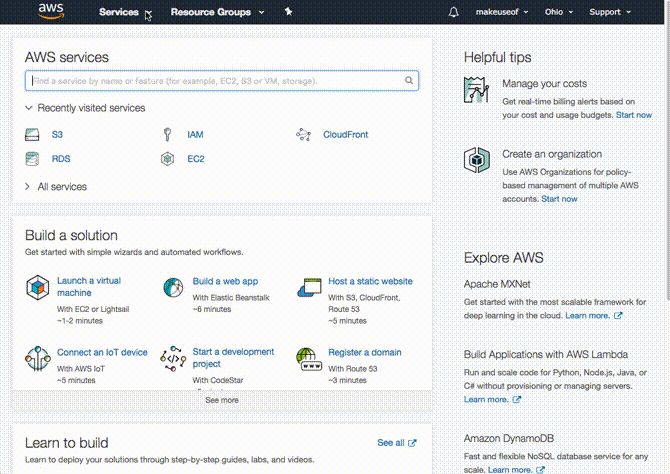
Task: Open the Resource Groups dropdown
Action: [x=217, y=12]
